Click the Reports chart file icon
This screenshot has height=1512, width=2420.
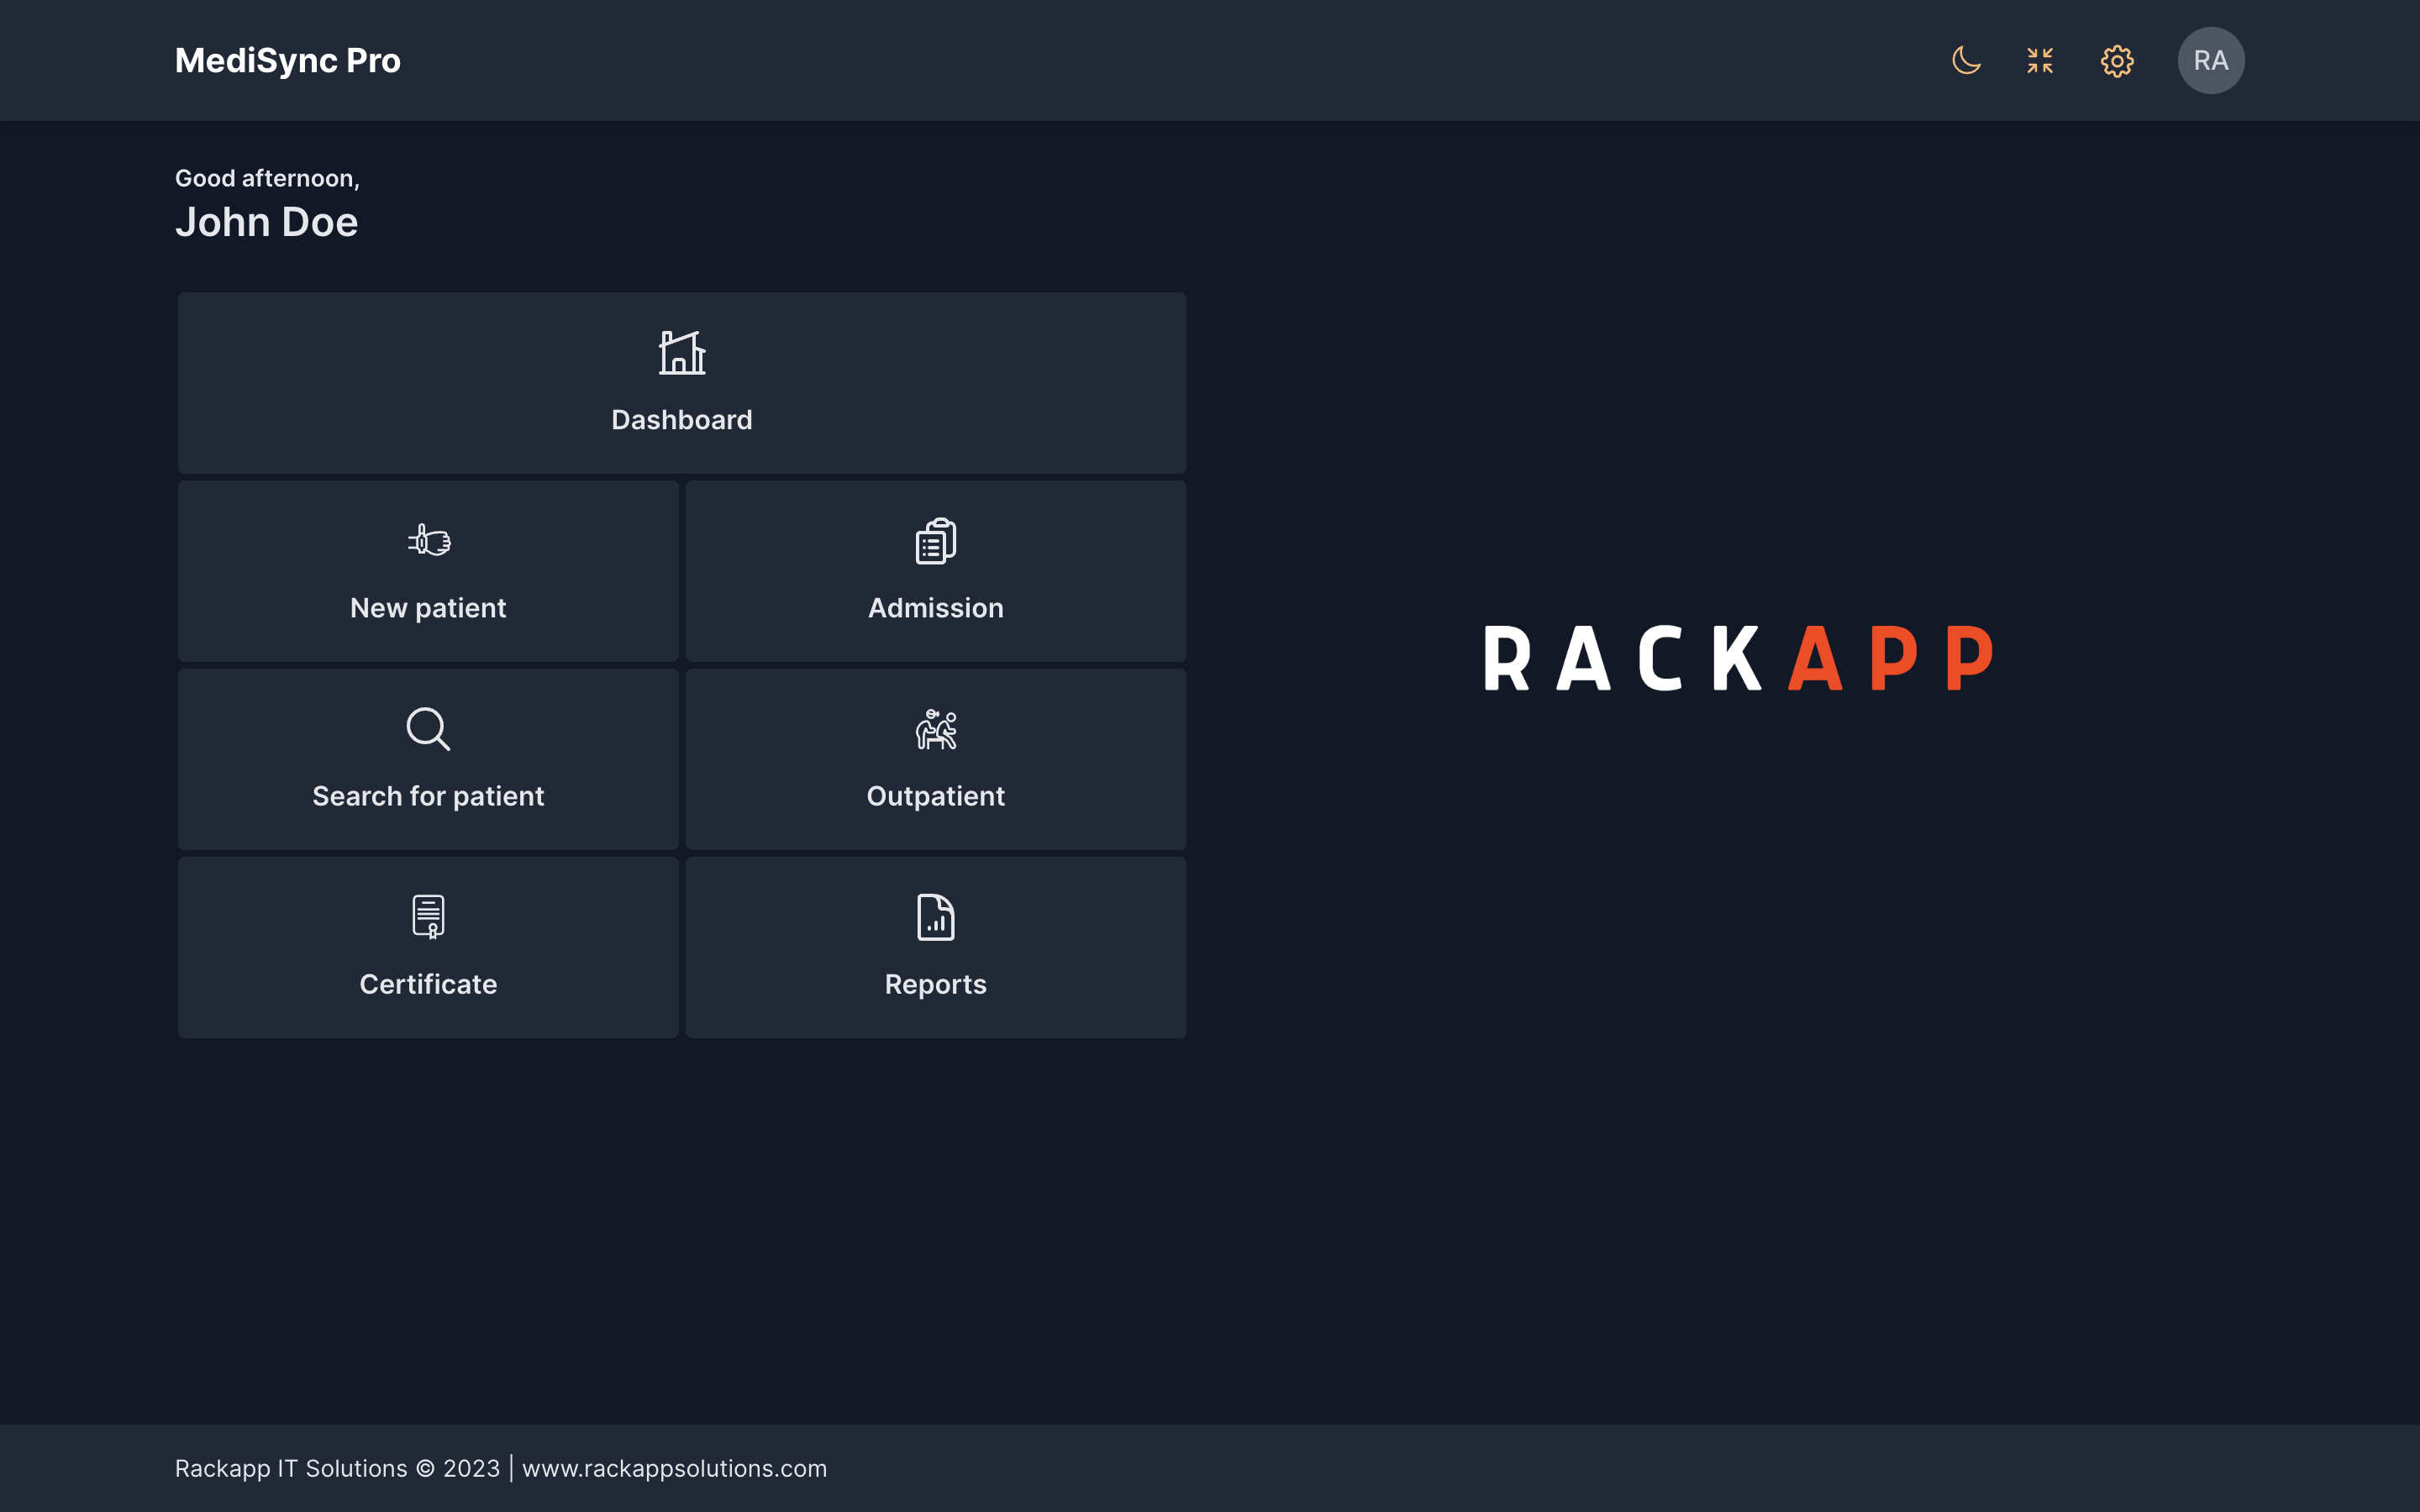tap(936, 917)
